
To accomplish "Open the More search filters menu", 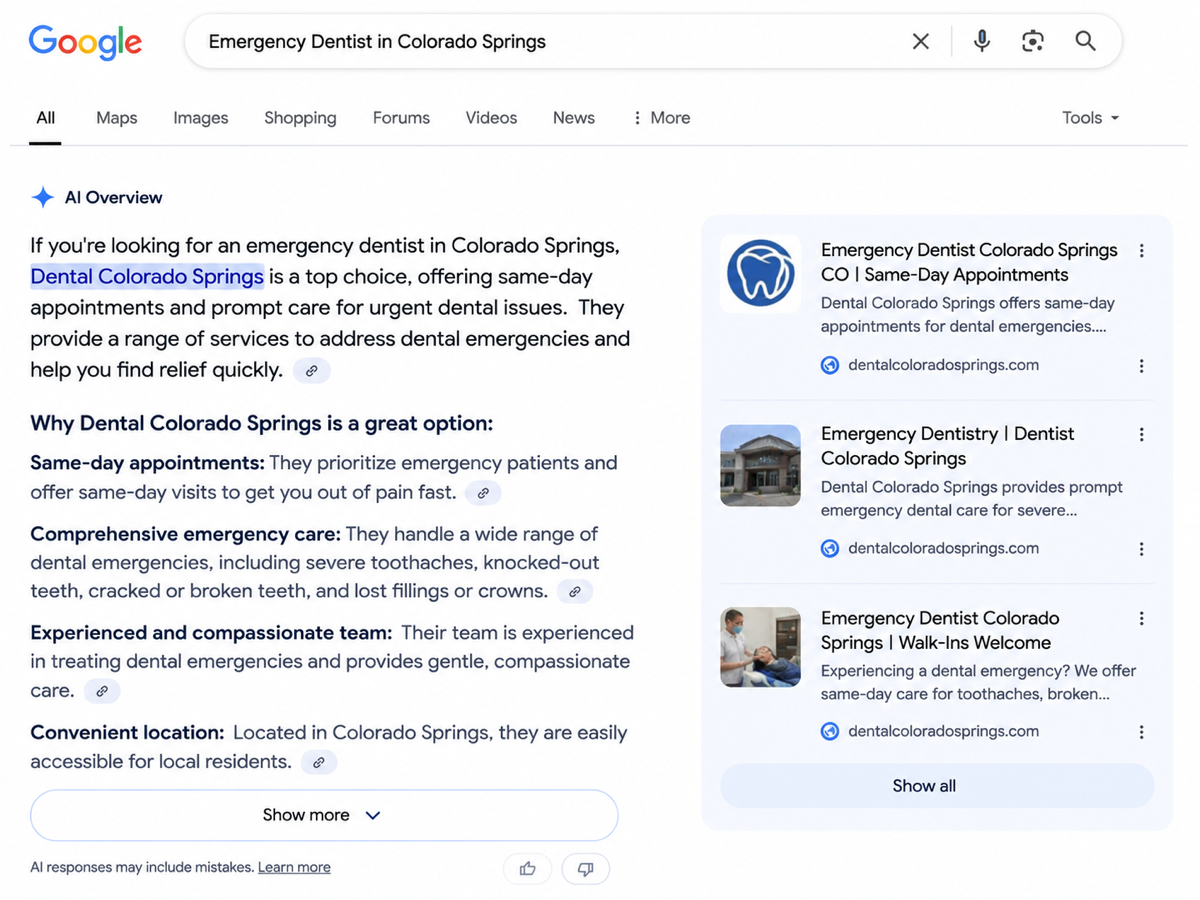I will pos(661,118).
